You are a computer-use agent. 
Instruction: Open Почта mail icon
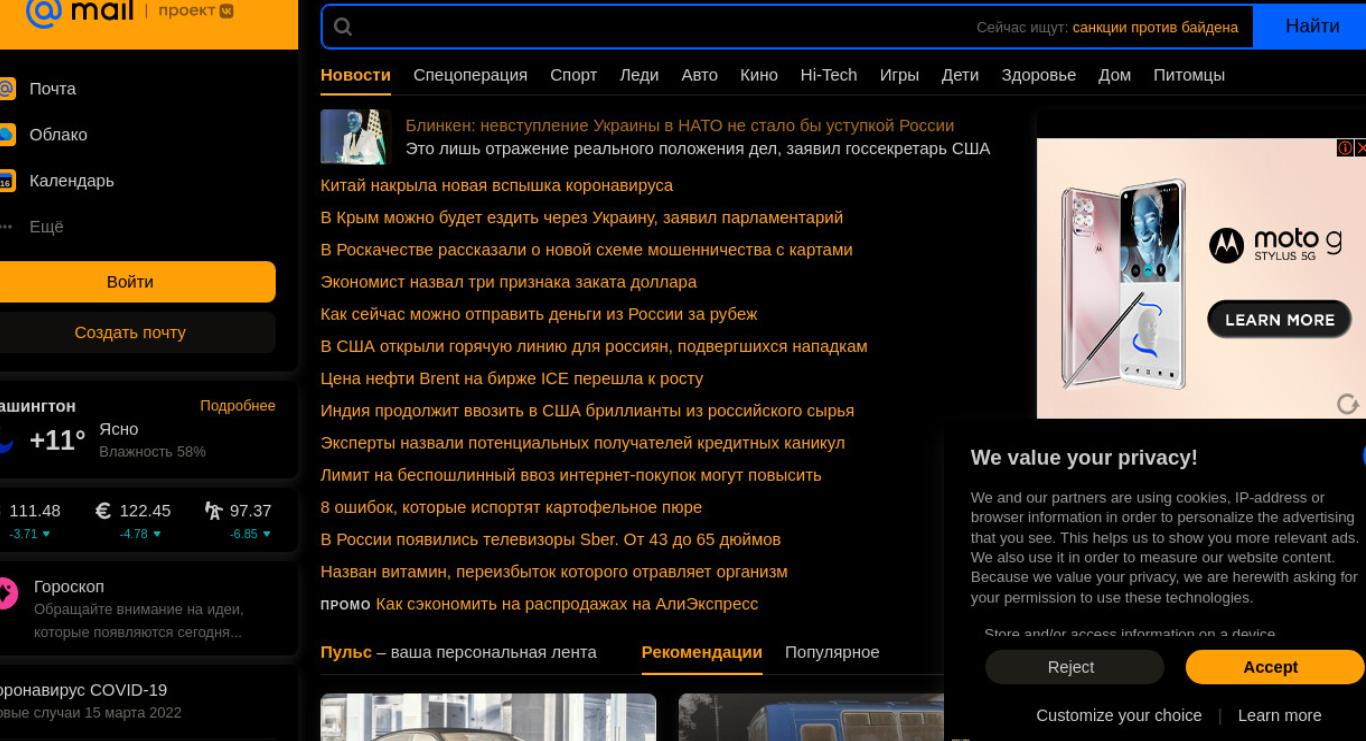[6, 88]
